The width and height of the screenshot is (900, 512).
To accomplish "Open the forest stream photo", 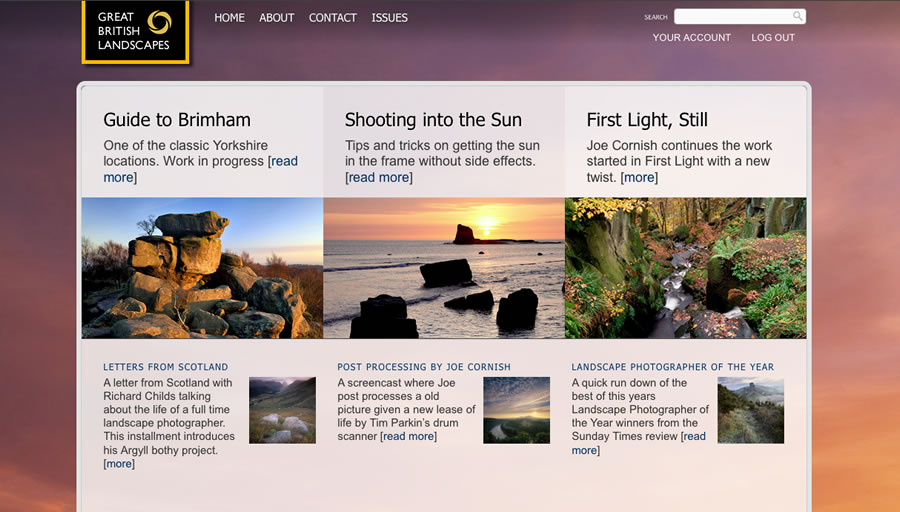I will (686, 268).
